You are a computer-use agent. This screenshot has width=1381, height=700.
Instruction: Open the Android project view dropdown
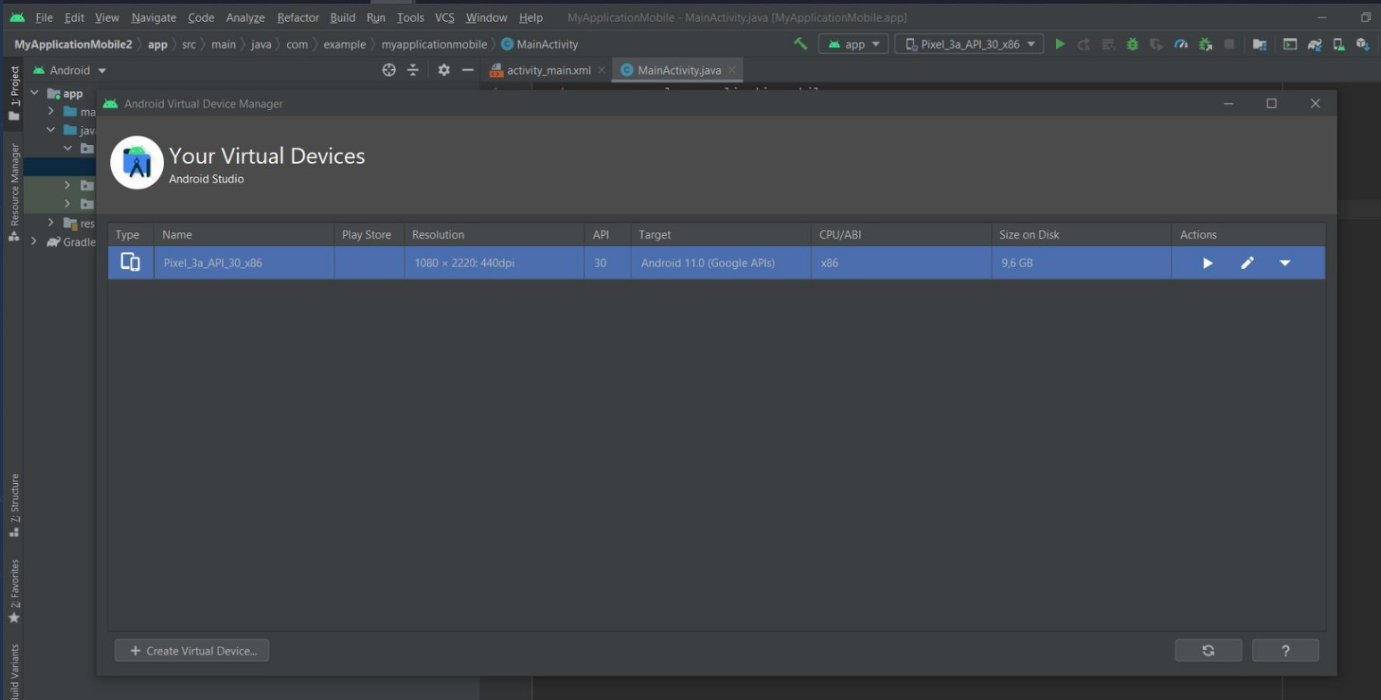pyautogui.click(x=70, y=70)
